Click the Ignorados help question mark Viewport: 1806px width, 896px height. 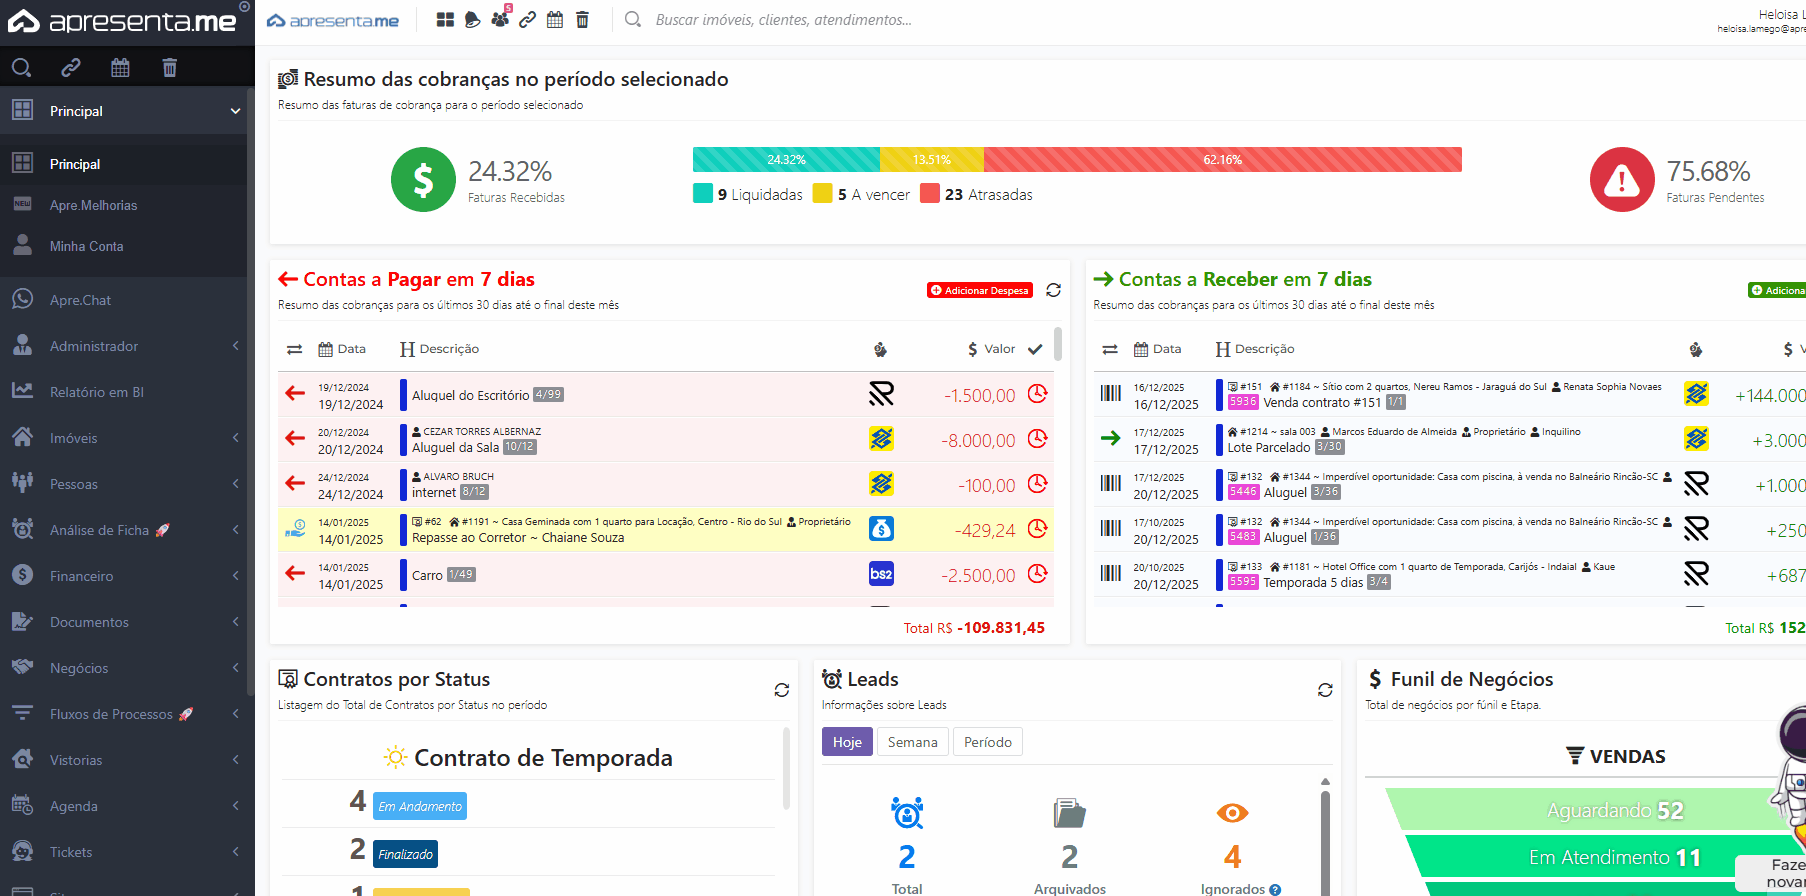[1275, 890]
